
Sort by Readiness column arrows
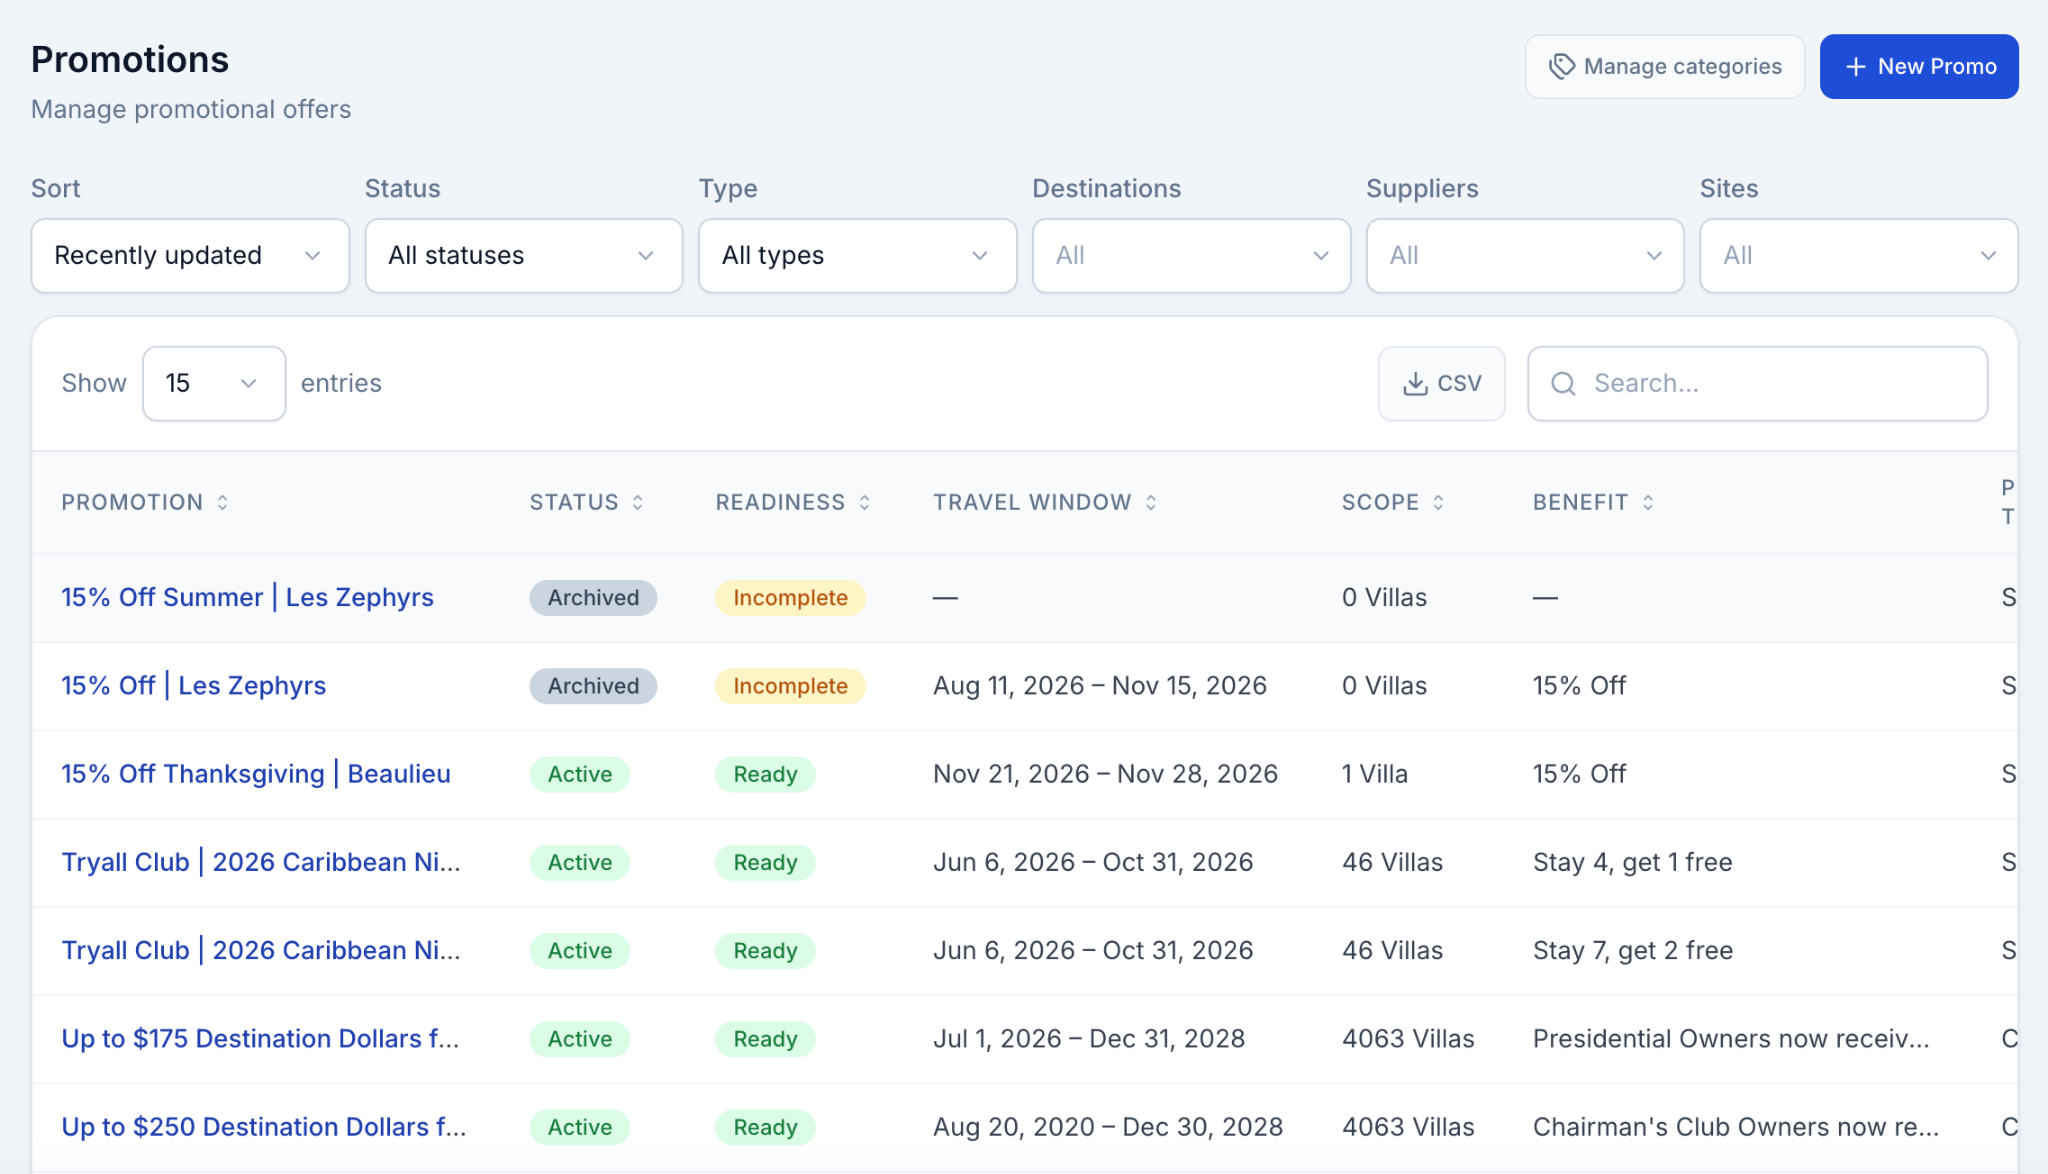pyautogui.click(x=865, y=502)
